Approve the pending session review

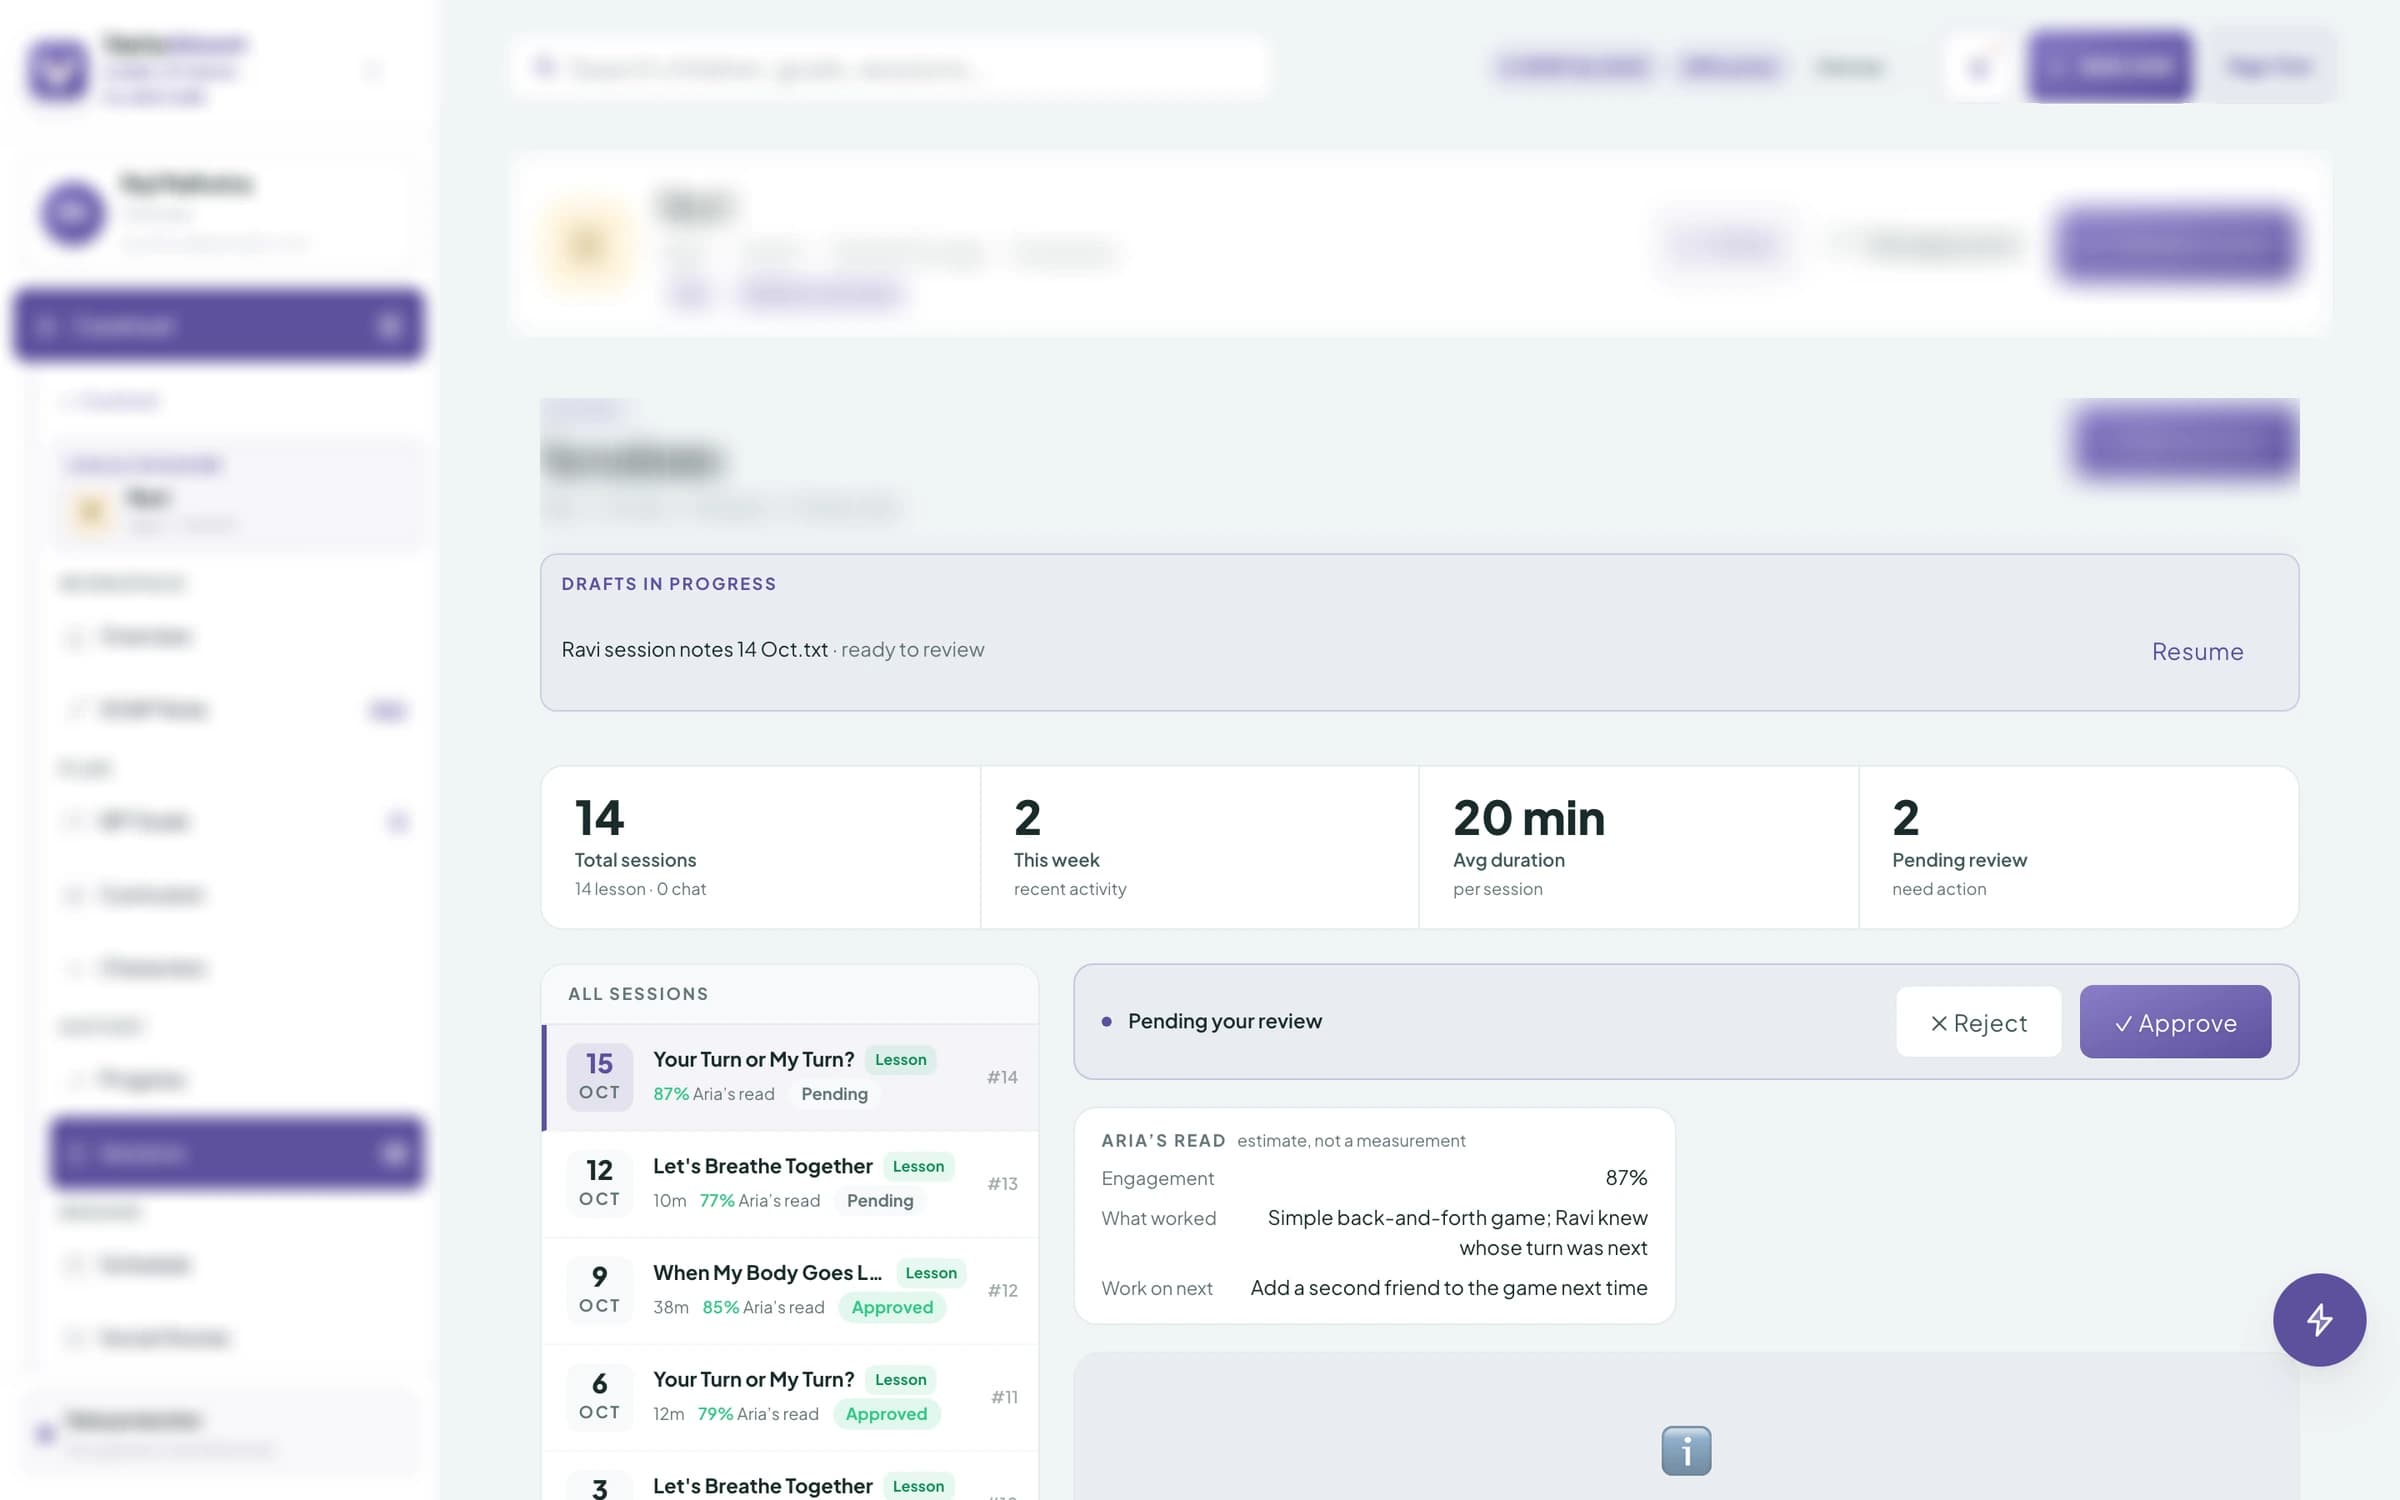pyautogui.click(x=2174, y=1021)
